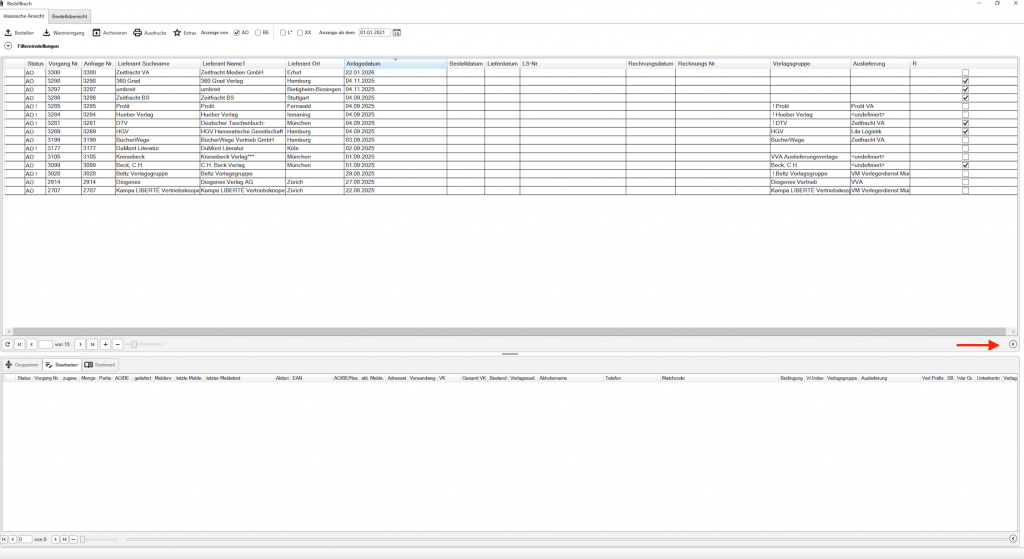Screen dimensions: 1024x559
Task: Open Sortiment in the lower panel
Action: pyautogui.click(x=89, y=365)
